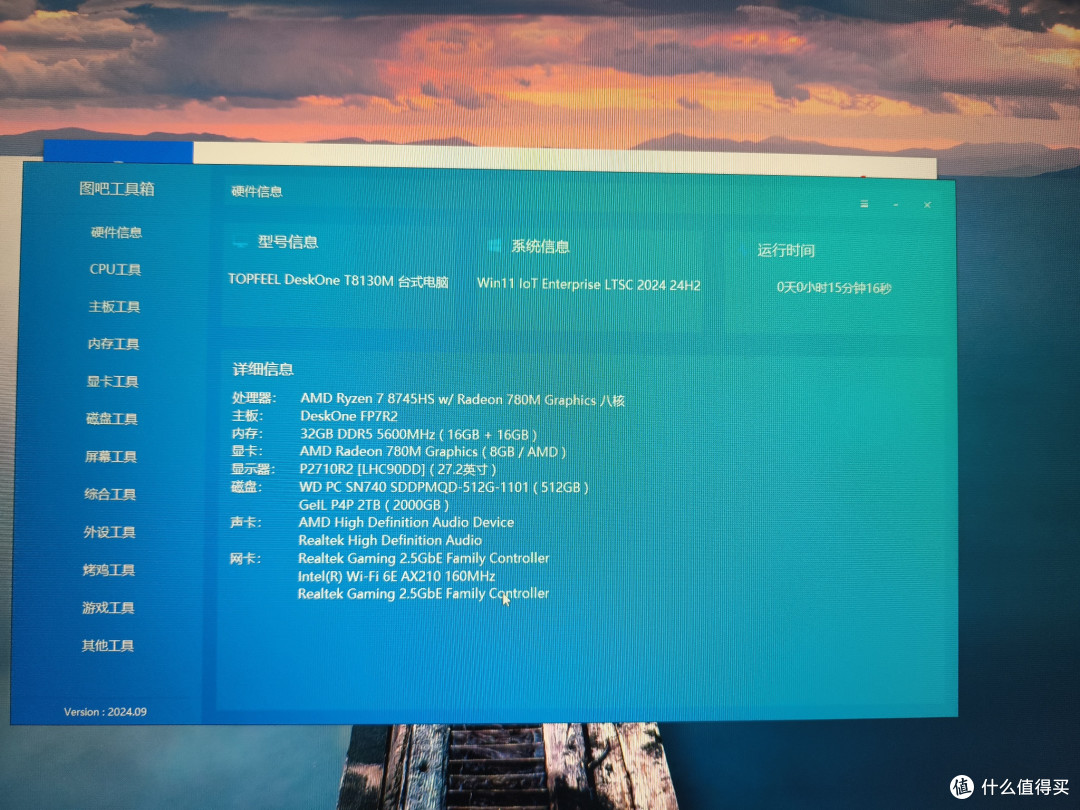Click AMD High Definition Audio Device line
This screenshot has width=1080, height=810.
click(406, 522)
